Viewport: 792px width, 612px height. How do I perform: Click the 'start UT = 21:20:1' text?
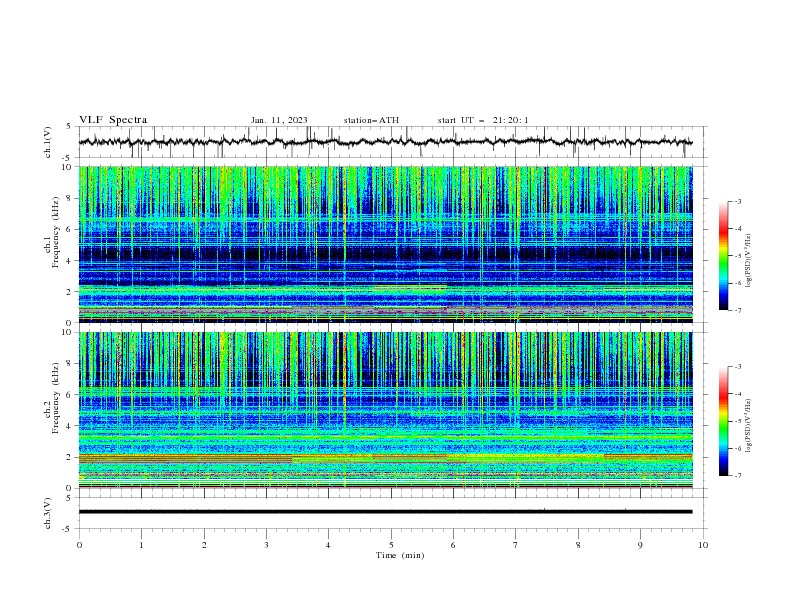(483, 120)
